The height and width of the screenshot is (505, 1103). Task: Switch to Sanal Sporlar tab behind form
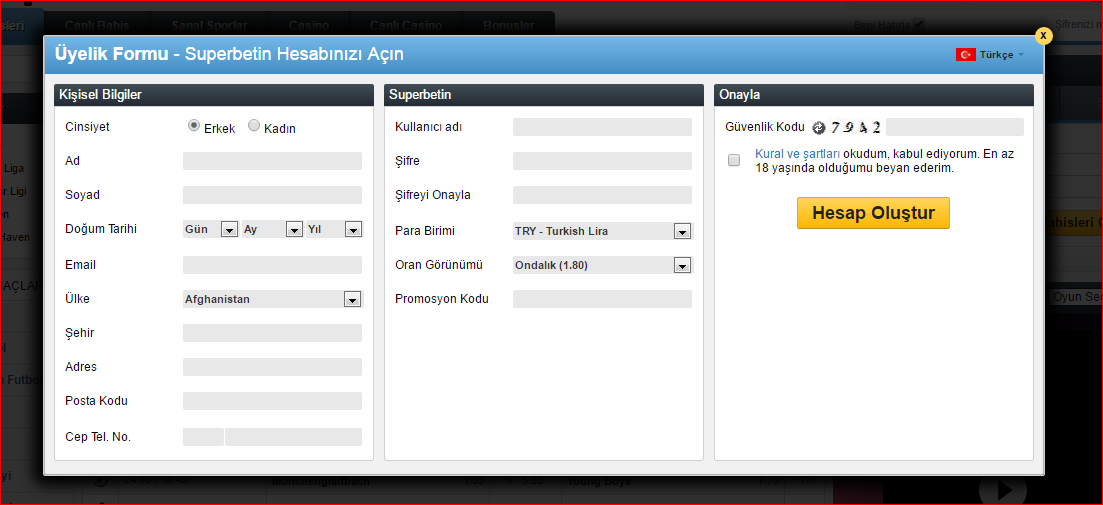click(210, 26)
